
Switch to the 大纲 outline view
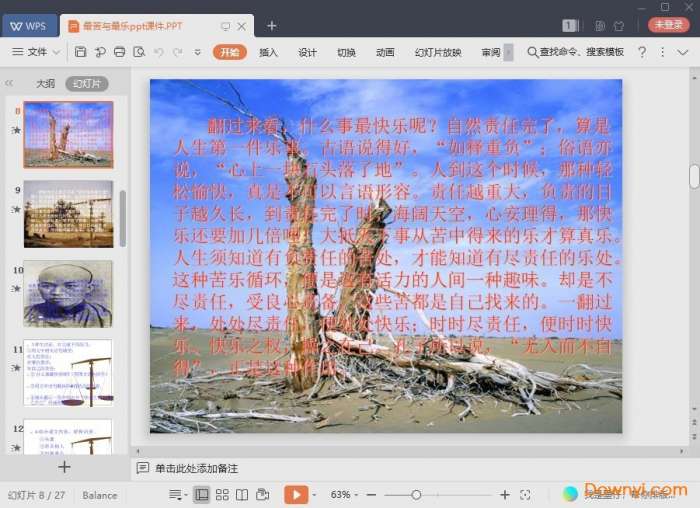point(45,83)
